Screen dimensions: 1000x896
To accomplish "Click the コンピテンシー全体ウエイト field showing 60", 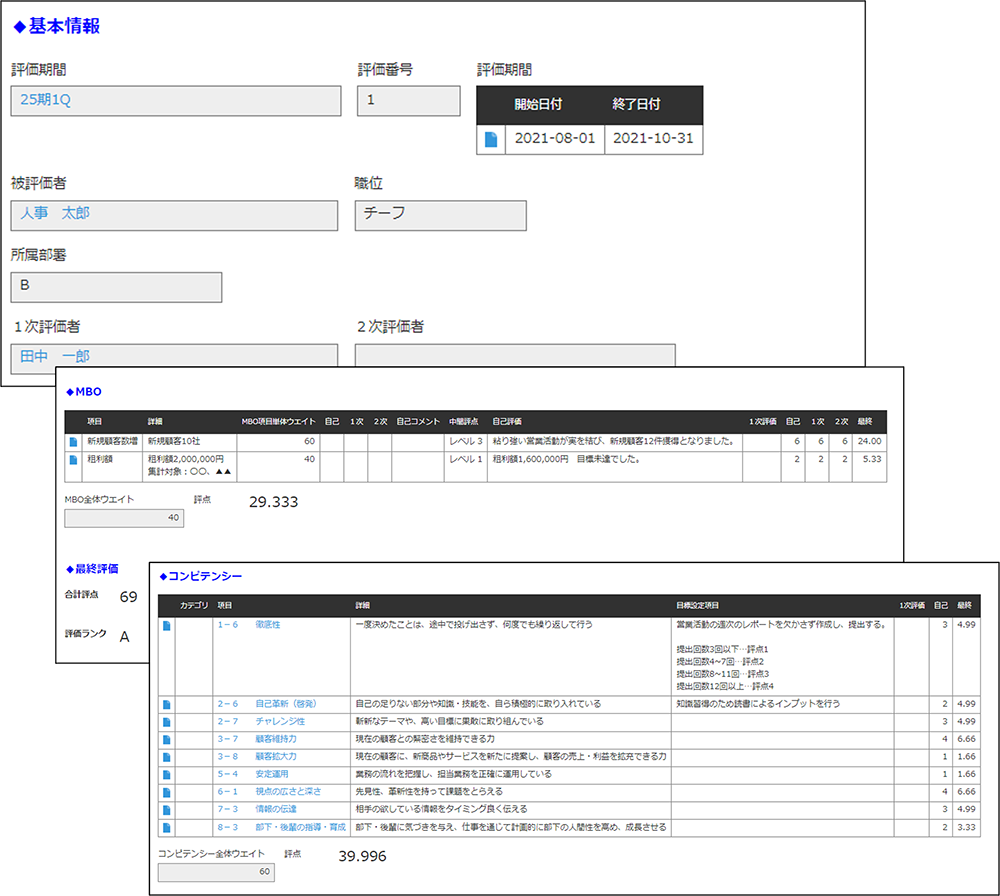I will pos(215,872).
